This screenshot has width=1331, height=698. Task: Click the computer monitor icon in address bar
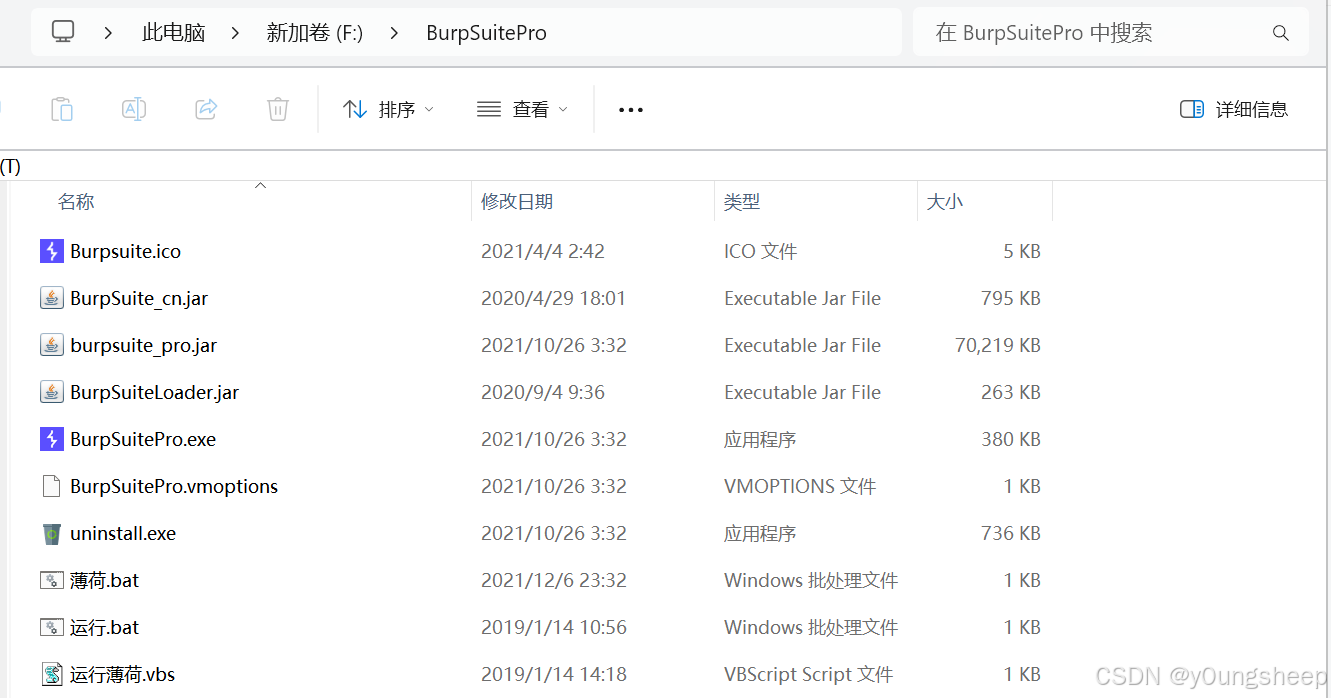(x=63, y=32)
